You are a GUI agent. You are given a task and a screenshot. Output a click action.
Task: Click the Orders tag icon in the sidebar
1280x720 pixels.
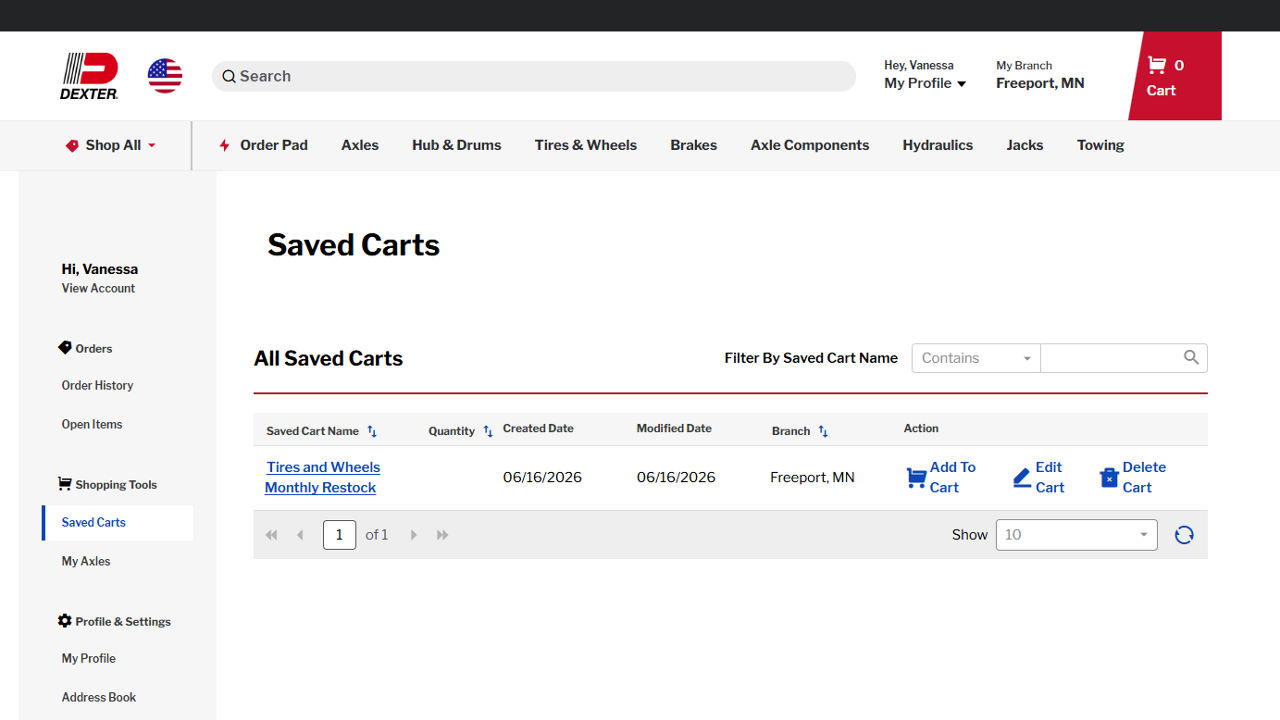click(65, 348)
